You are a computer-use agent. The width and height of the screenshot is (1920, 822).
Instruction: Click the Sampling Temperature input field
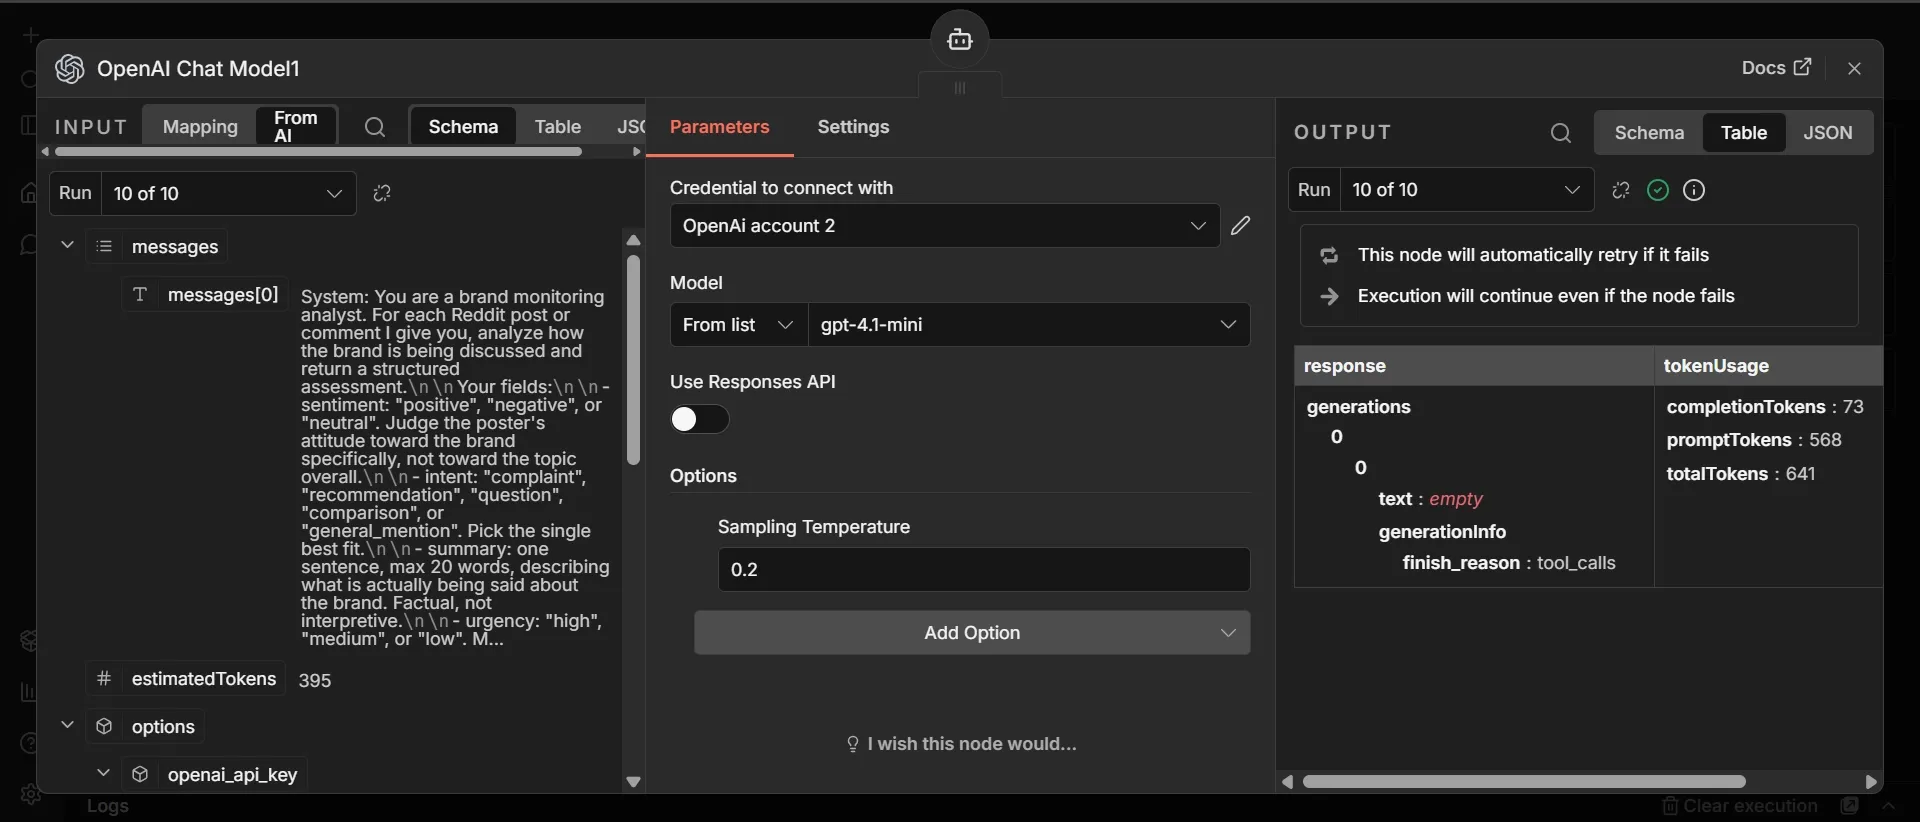coord(984,570)
